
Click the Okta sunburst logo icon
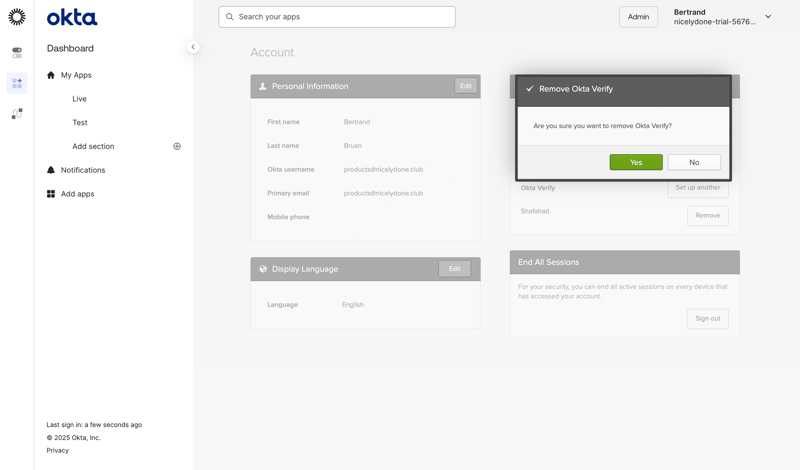(17, 17)
